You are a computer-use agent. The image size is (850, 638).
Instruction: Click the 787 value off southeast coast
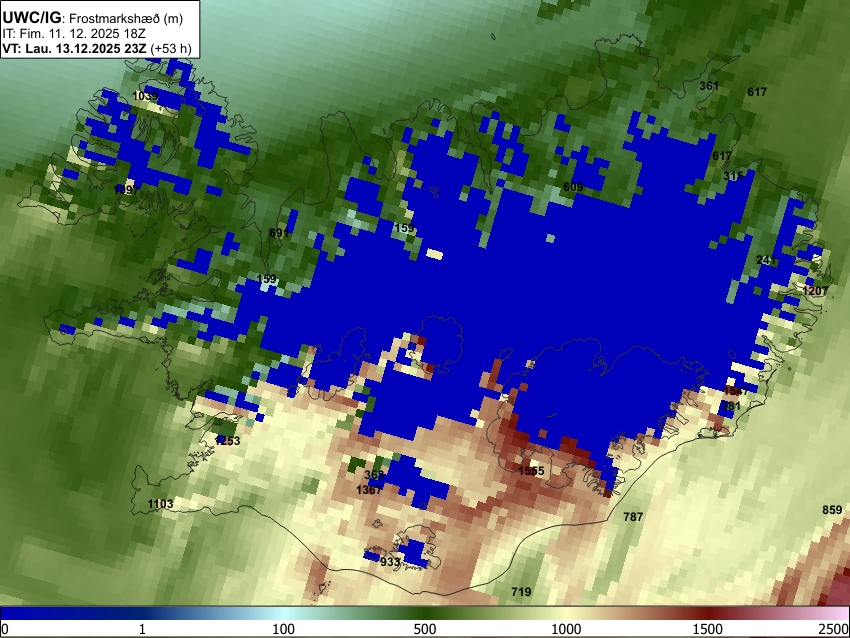[633, 517]
